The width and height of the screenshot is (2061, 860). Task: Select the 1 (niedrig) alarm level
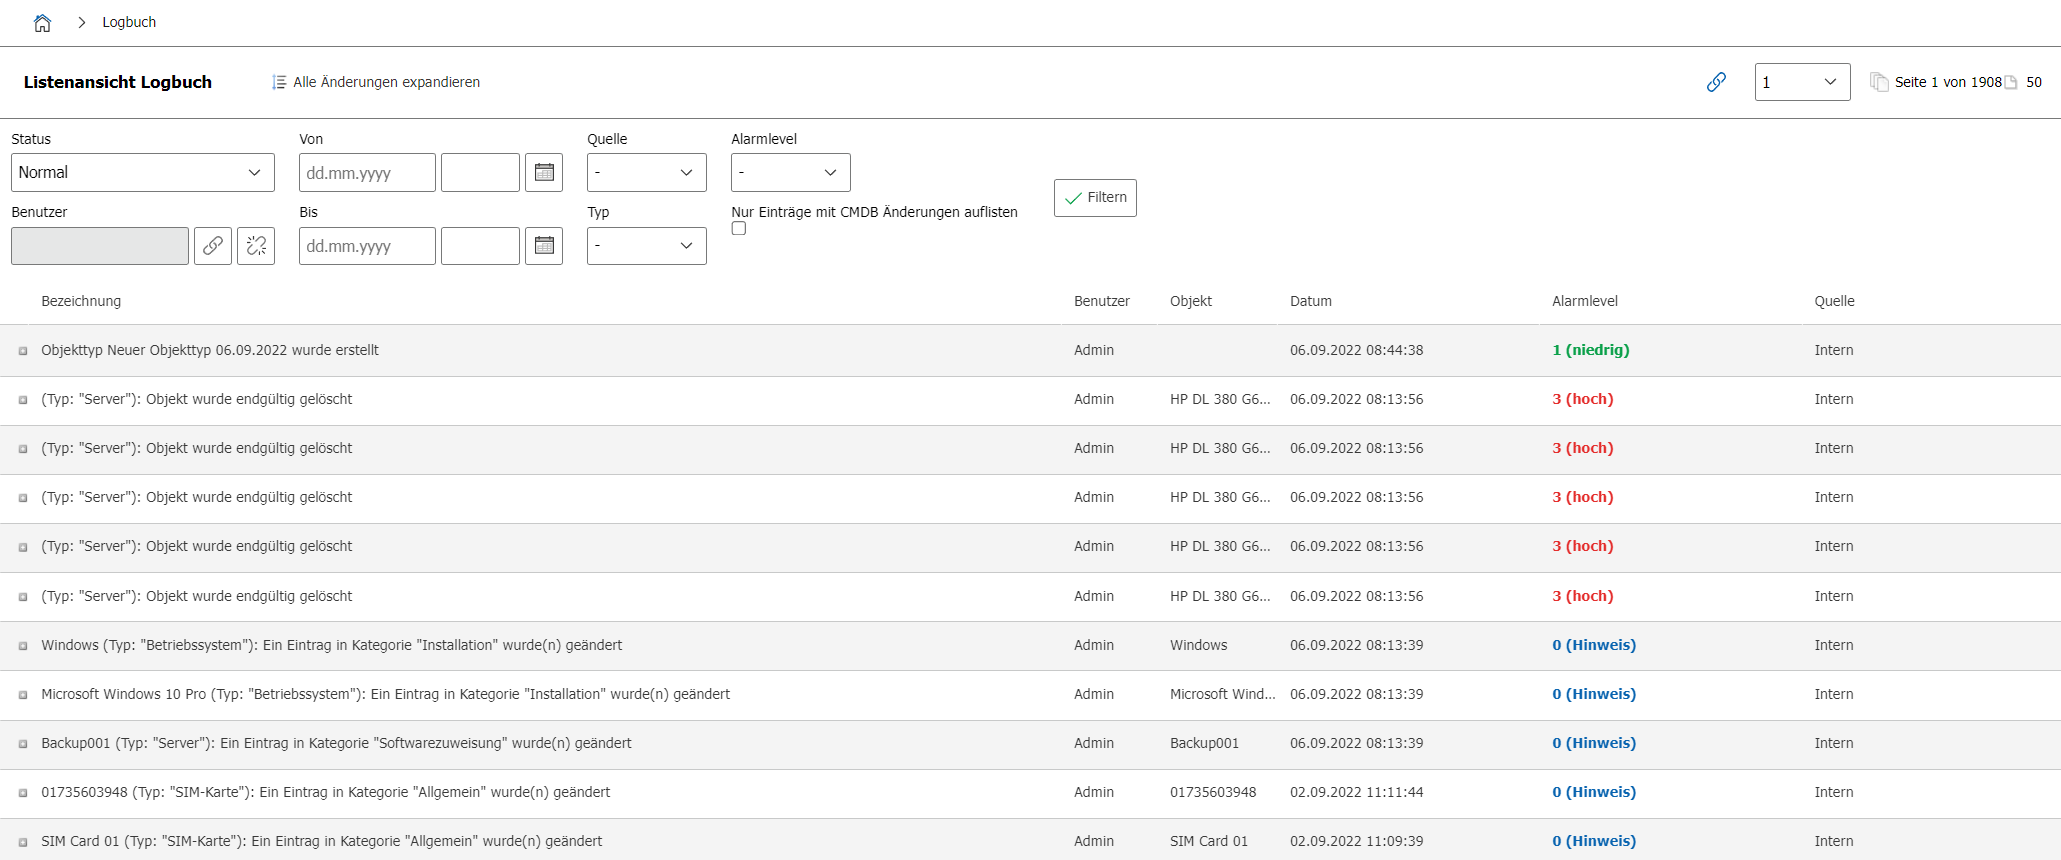tap(1591, 350)
